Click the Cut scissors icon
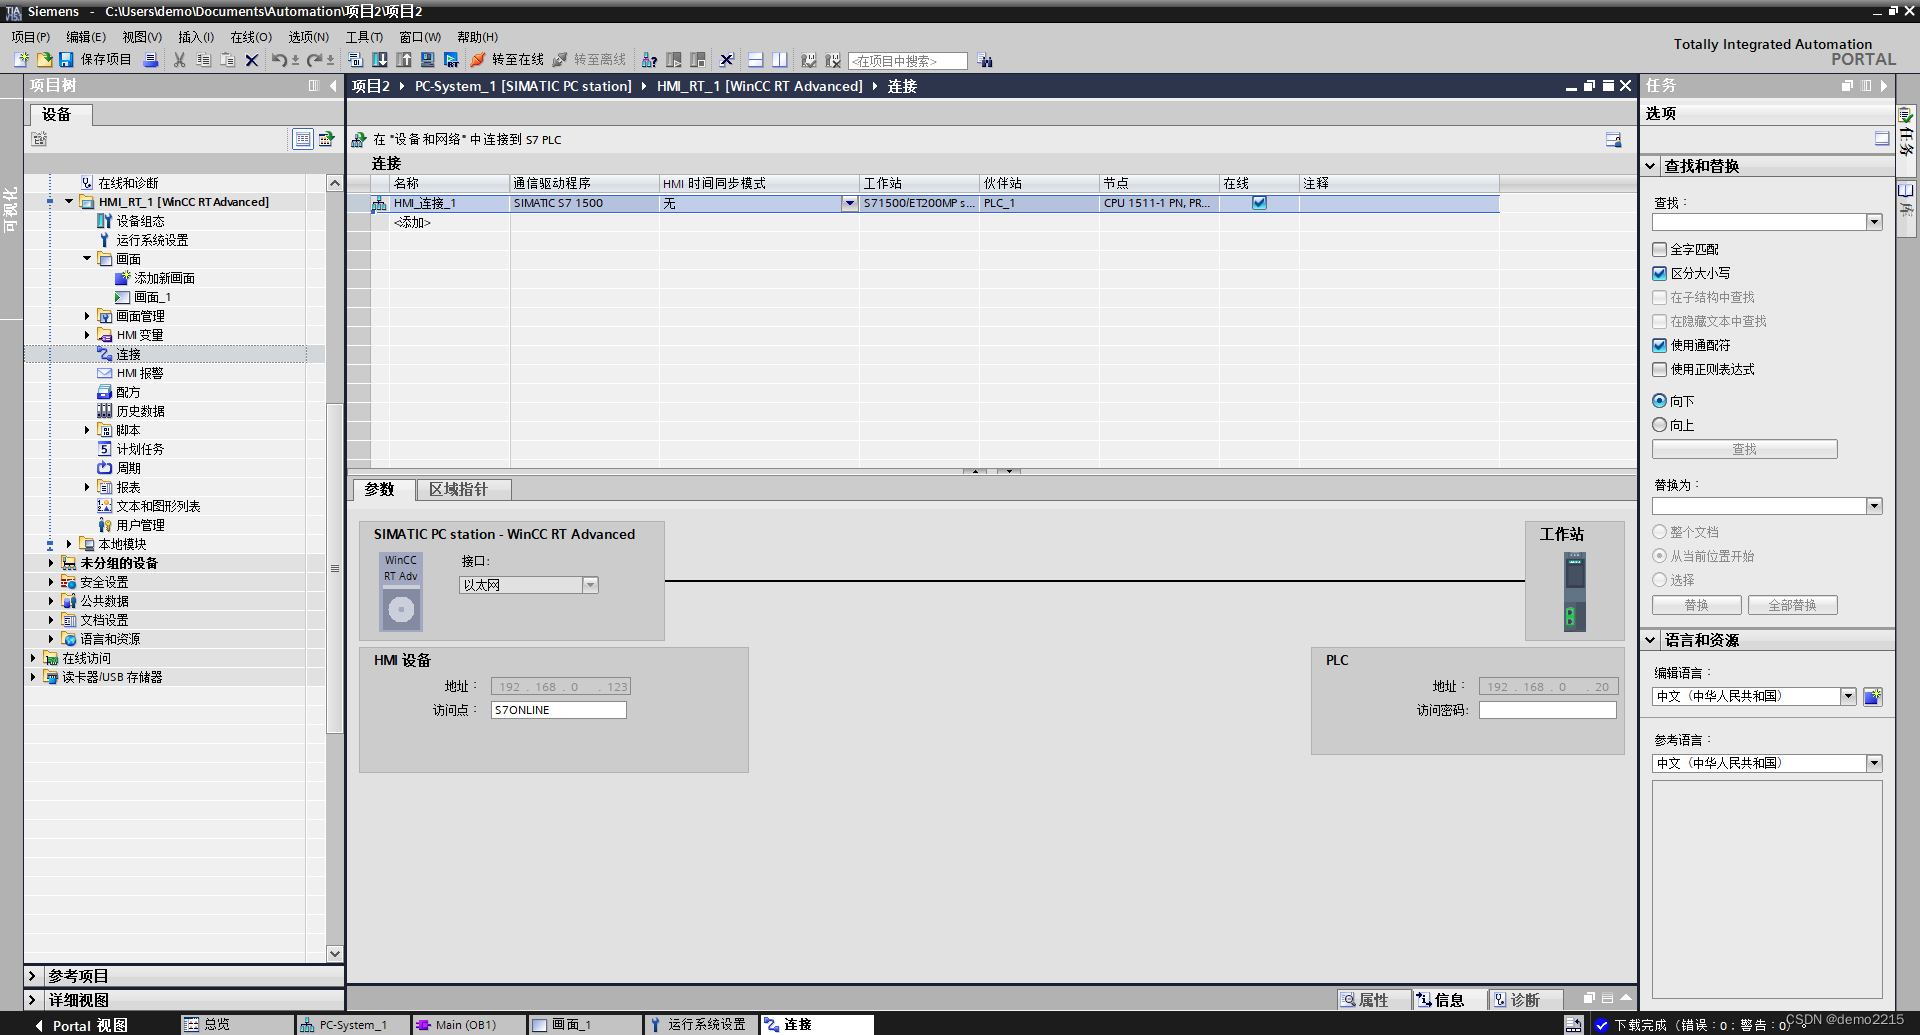1920x1035 pixels. pos(180,60)
